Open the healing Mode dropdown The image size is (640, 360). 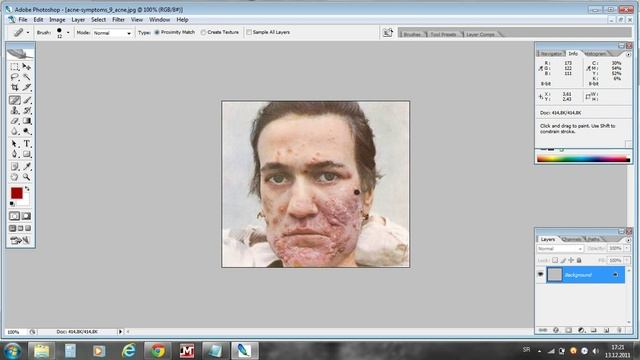tap(112, 33)
